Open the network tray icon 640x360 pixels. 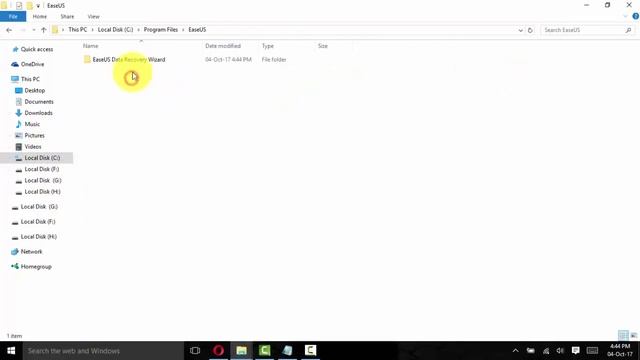click(x=546, y=351)
